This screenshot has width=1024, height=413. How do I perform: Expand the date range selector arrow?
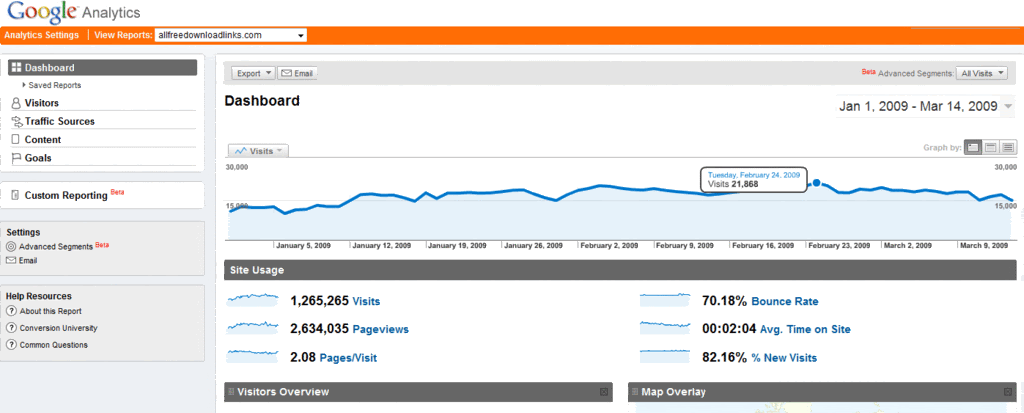pyautogui.click(x=1009, y=107)
